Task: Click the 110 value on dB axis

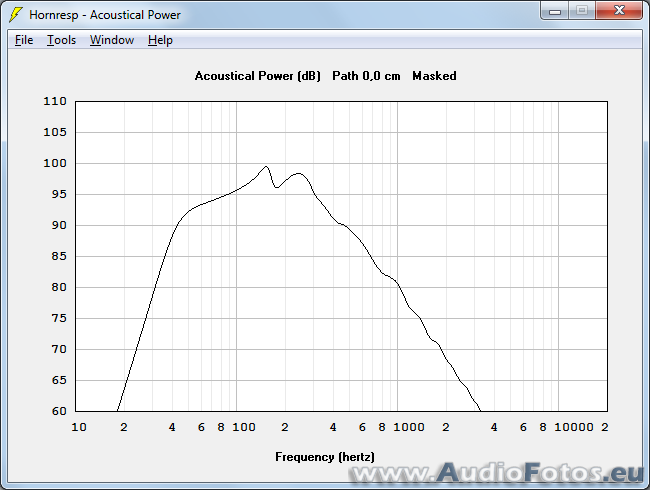Action: click(x=55, y=101)
